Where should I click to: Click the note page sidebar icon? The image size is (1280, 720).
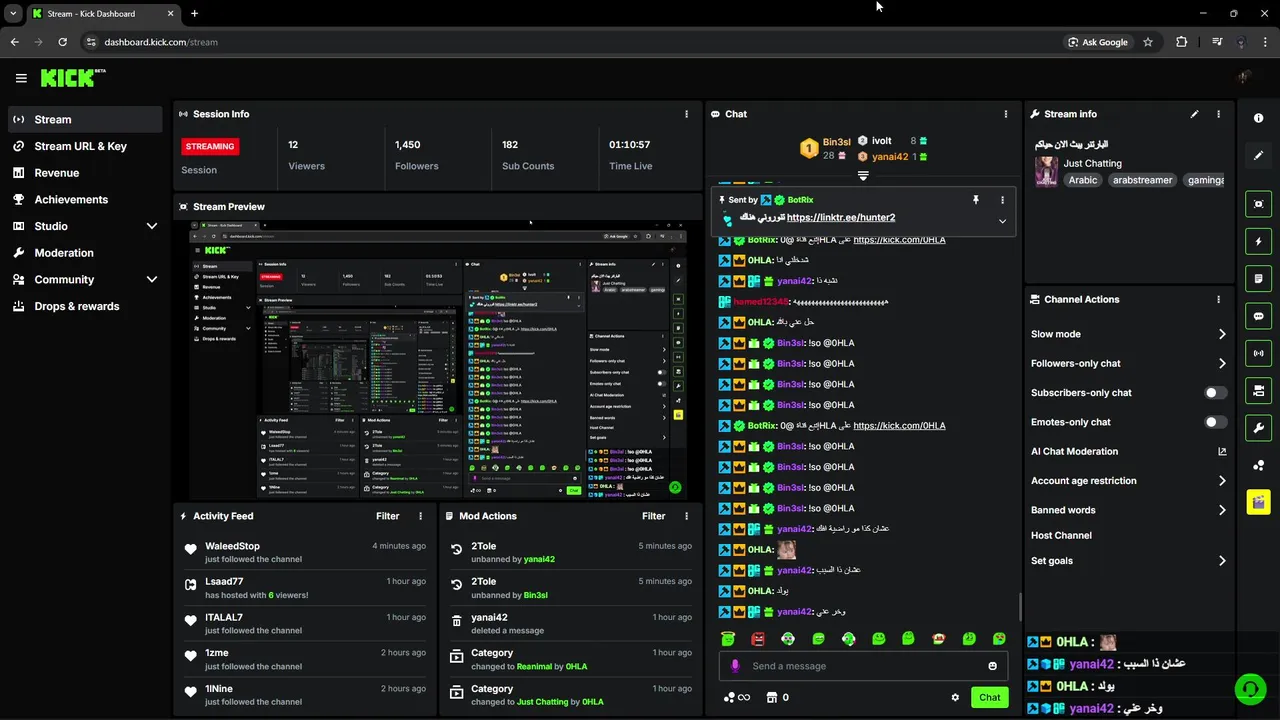coord(1258,278)
